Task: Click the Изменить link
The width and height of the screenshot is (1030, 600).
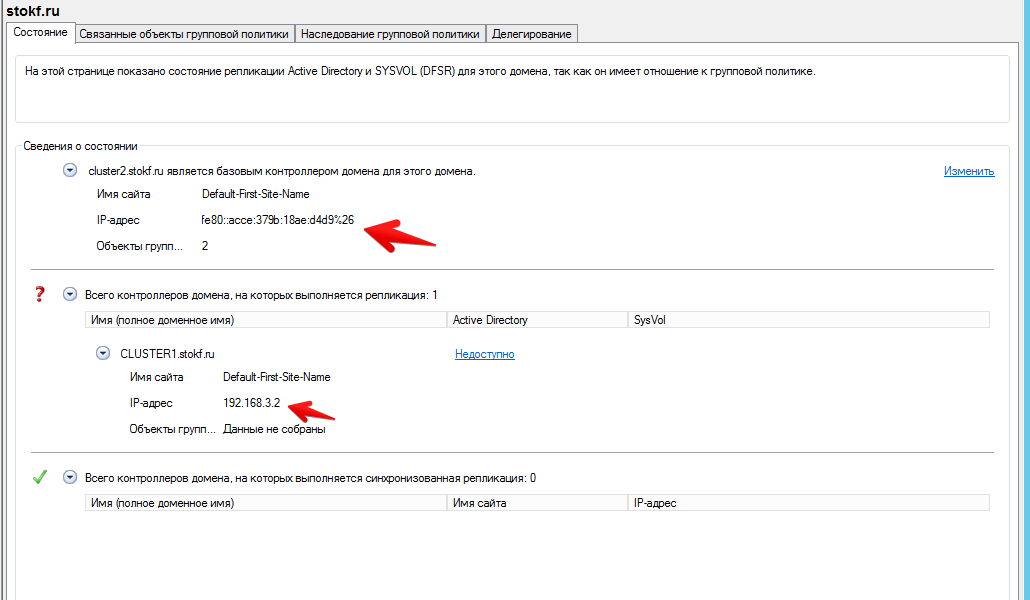Action: [969, 171]
